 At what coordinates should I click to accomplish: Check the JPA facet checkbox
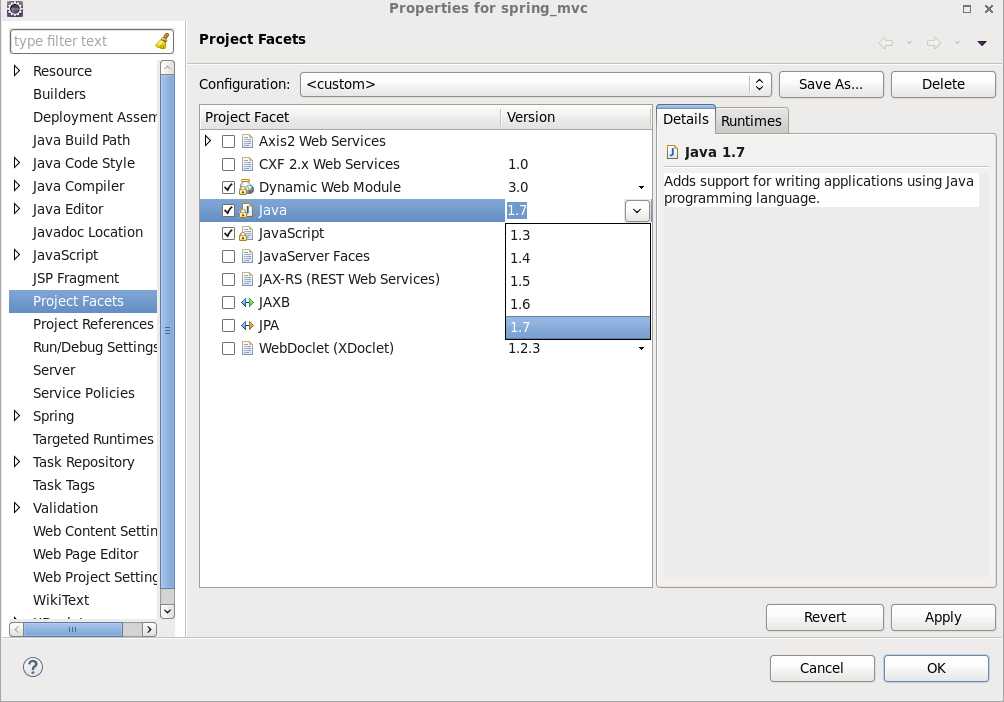tap(228, 325)
